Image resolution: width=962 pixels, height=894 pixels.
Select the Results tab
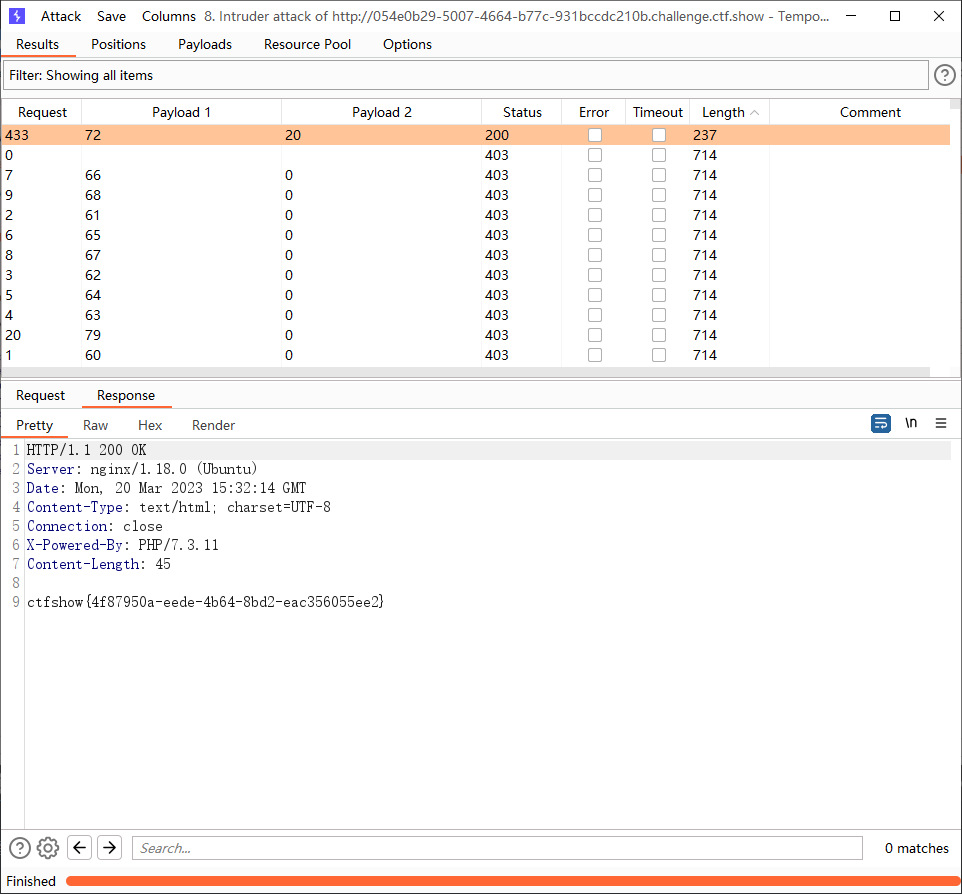click(x=37, y=44)
